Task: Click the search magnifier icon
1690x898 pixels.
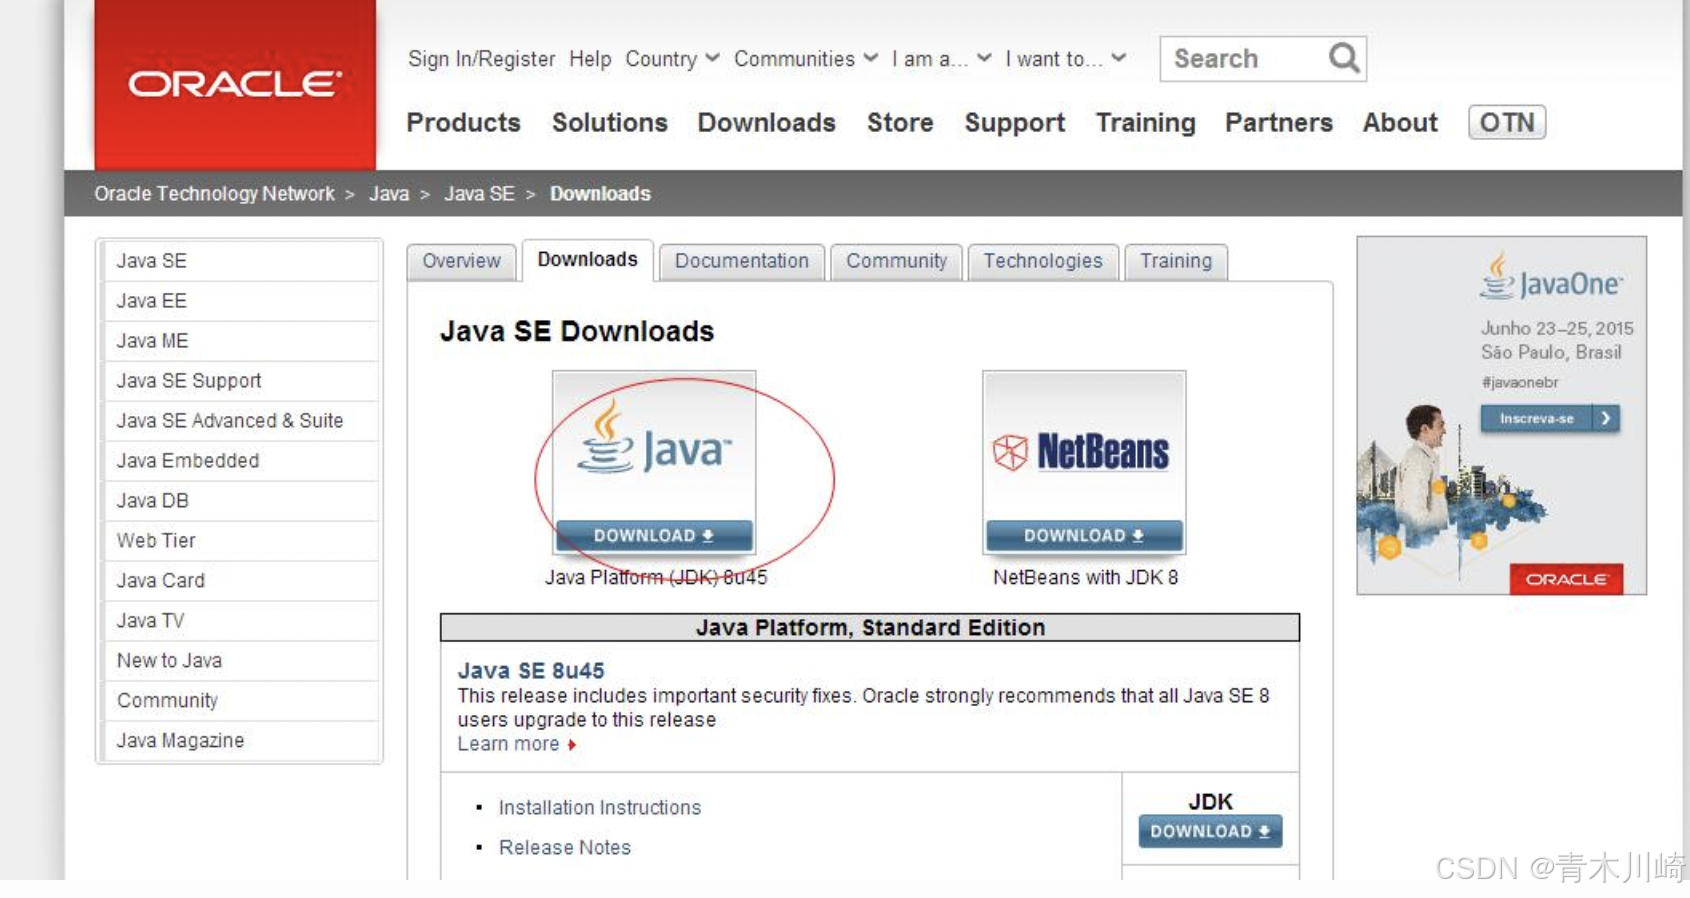Action: (x=1343, y=58)
